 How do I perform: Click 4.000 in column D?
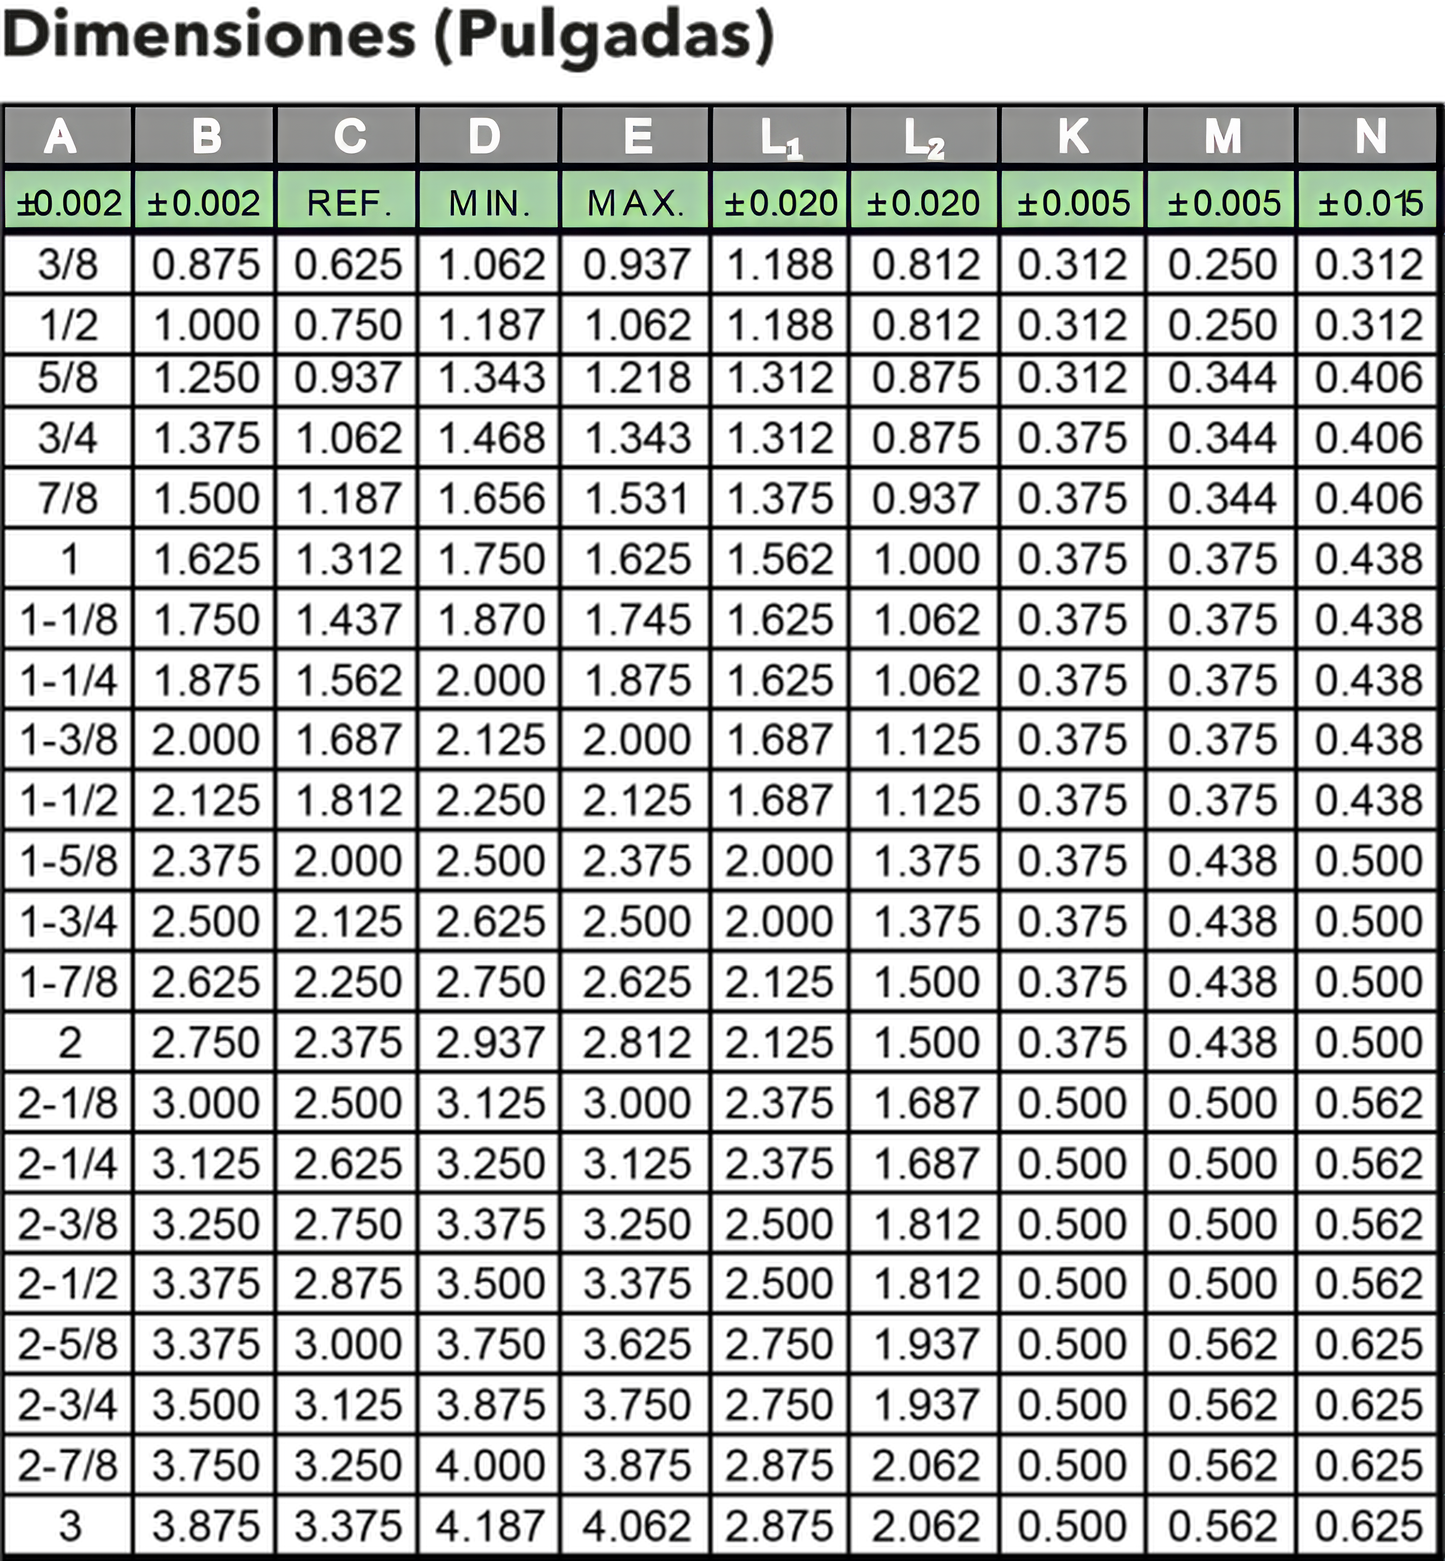tap(491, 1466)
